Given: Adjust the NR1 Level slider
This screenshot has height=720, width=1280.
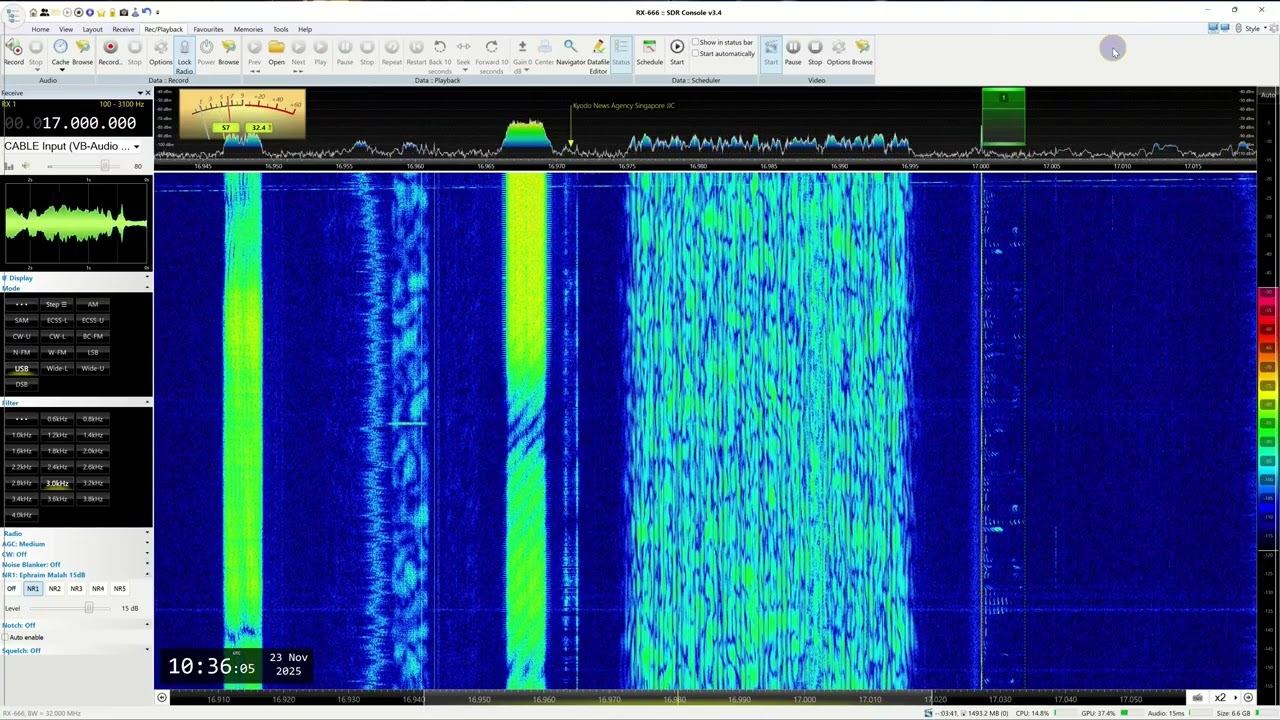Looking at the screenshot, I should (89, 608).
